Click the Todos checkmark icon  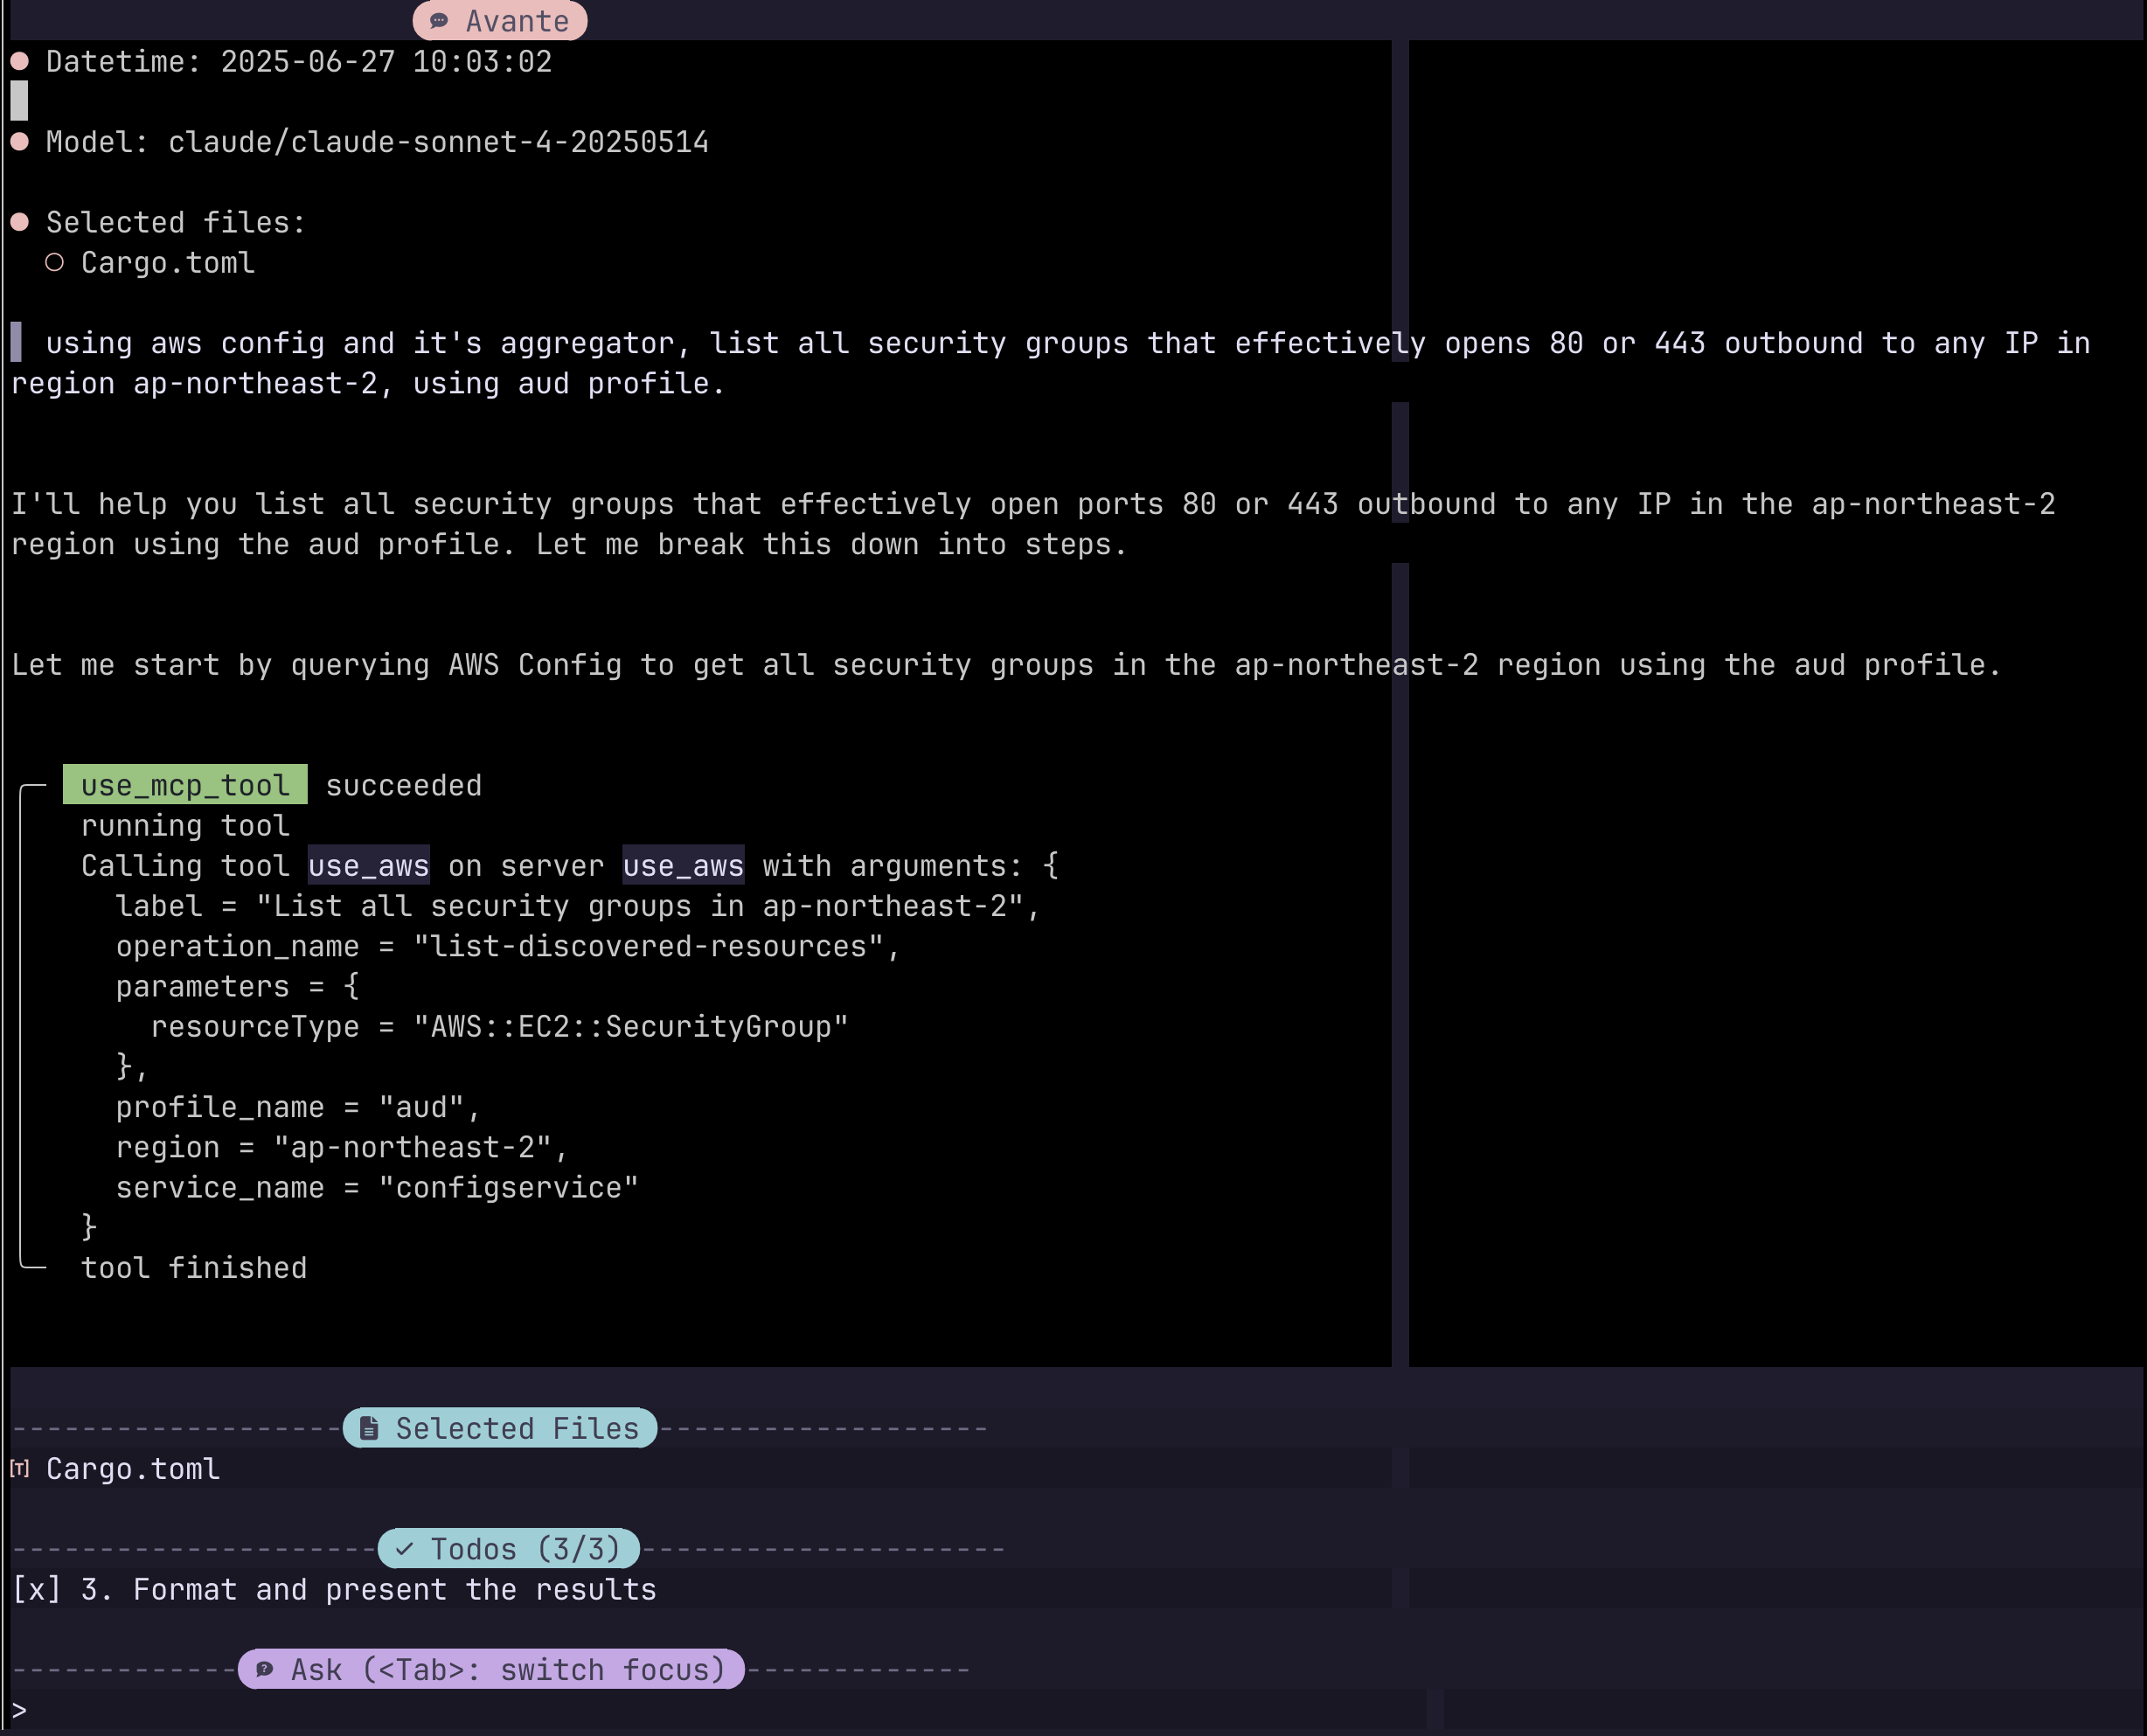(x=404, y=1549)
